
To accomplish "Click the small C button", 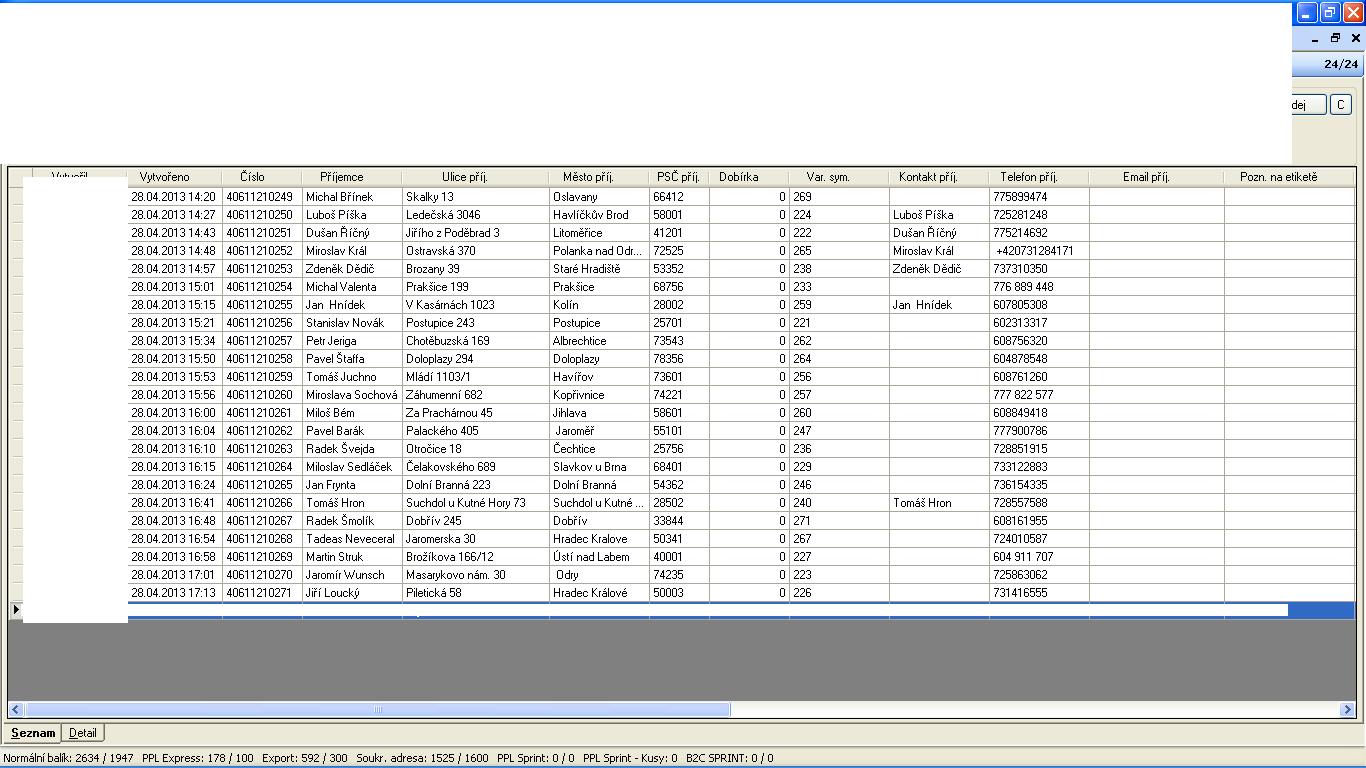I will point(1340,105).
